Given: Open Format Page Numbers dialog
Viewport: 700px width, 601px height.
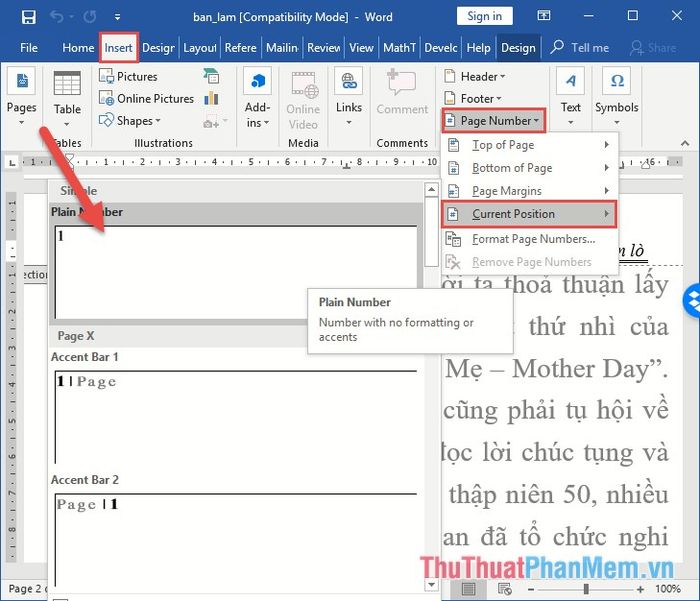Looking at the screenshot, I should click(529, 239).
